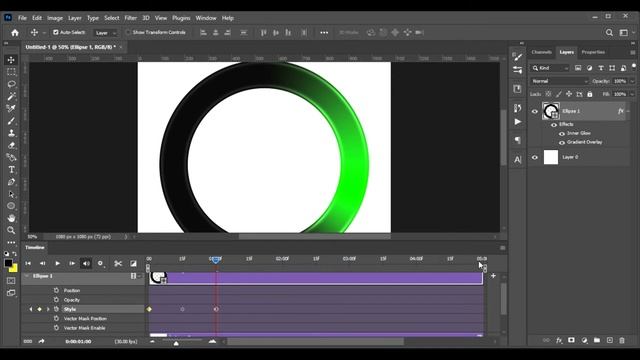The image size is (640, 360).
Task: Toggle Inner Glow effect visibility
Action: (x=562, y=133)
